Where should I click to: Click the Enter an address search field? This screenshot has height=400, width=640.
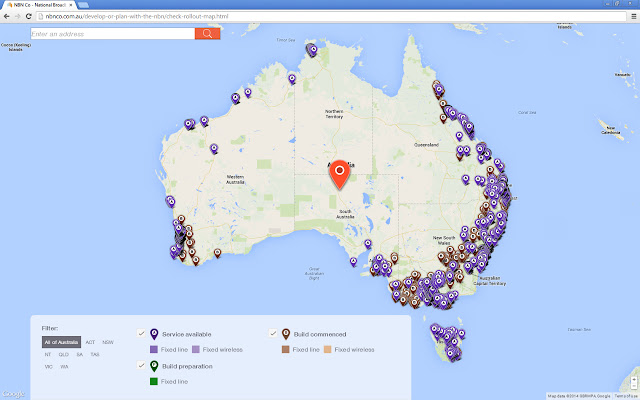point(113,33)
